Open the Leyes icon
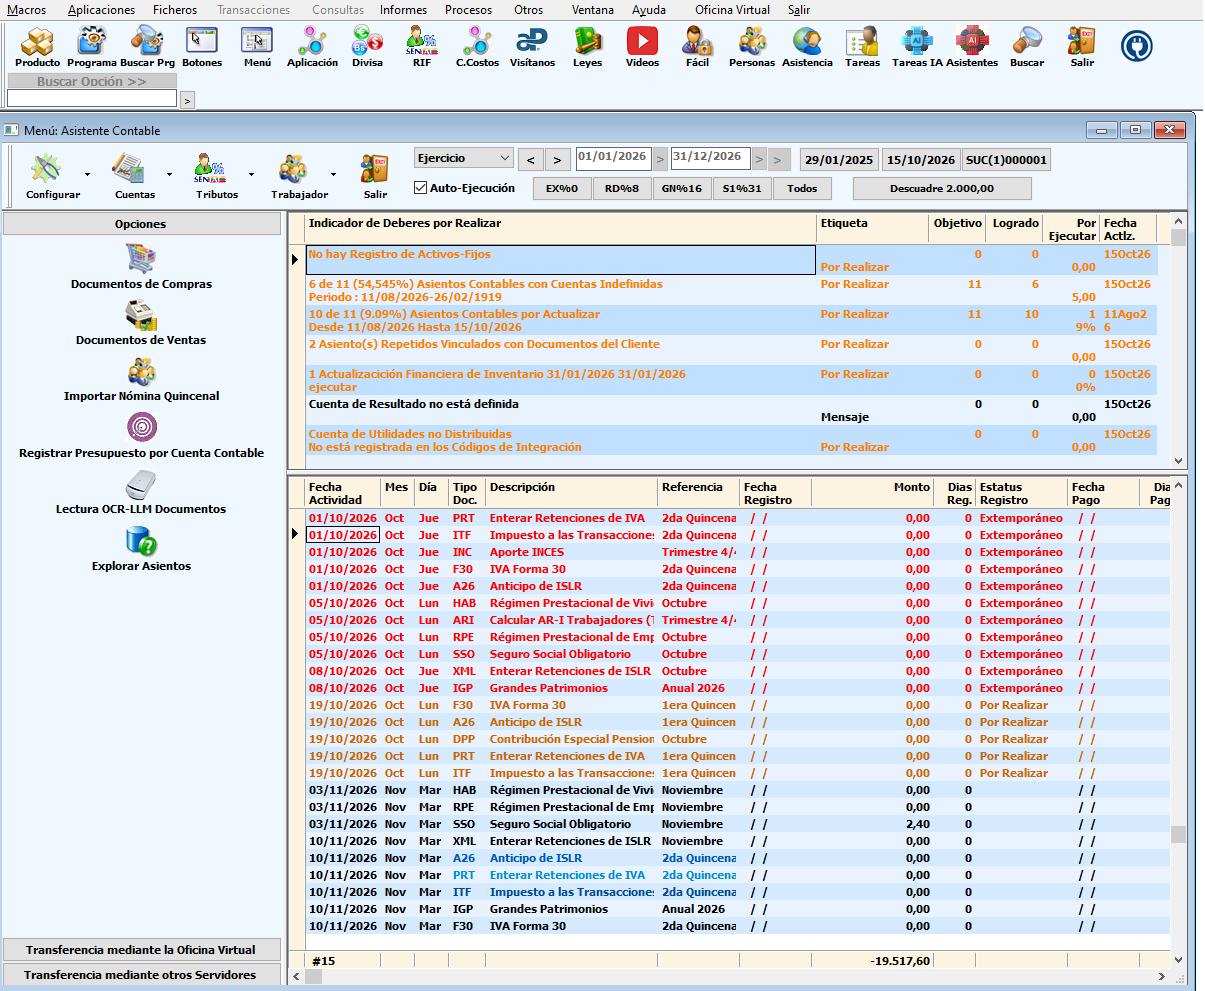 [587, 47]
